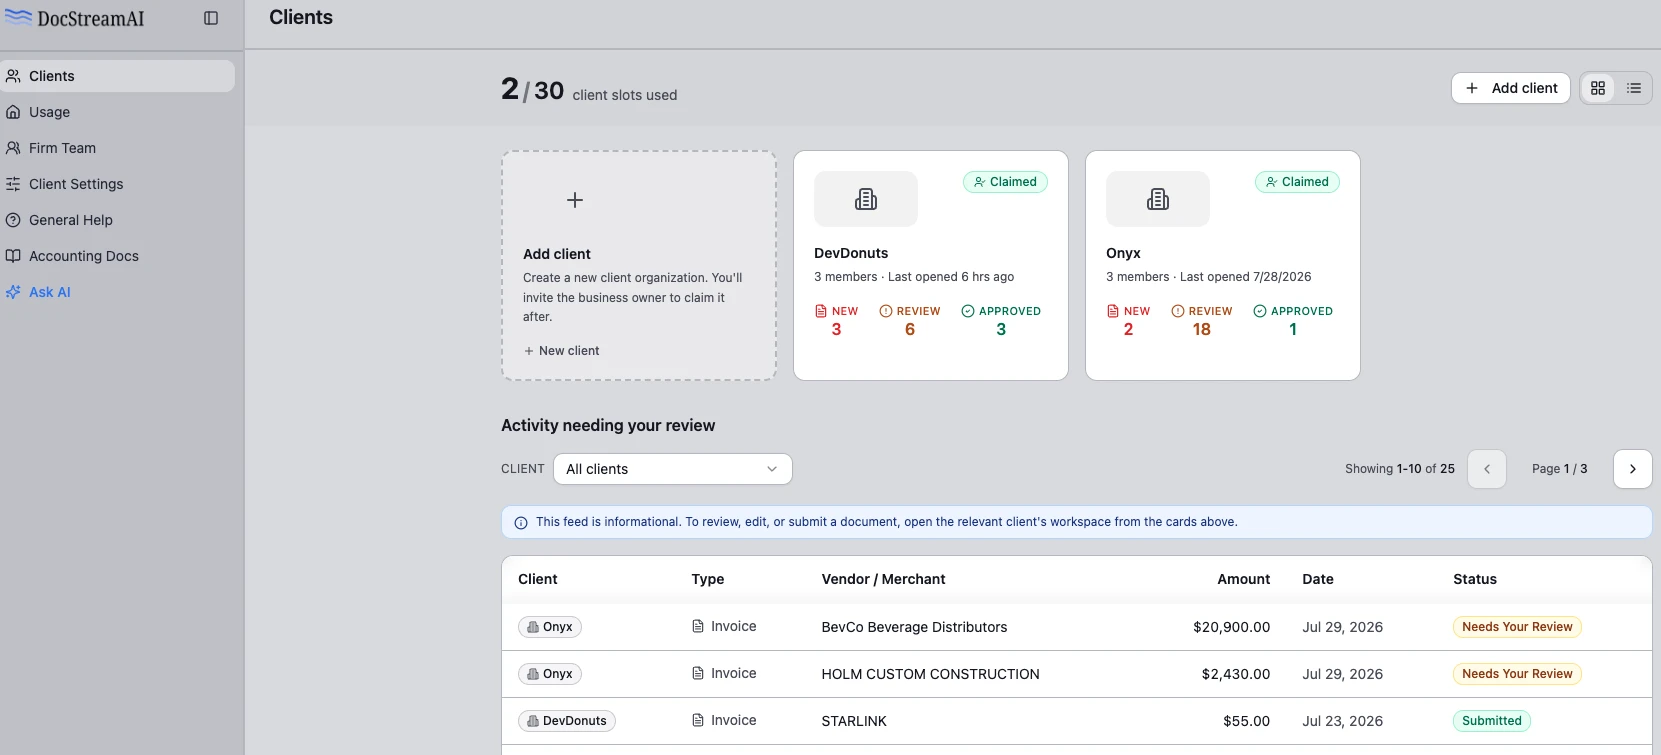The height and width of the screenshot is (755, 1661).
Task: Click DevDonuts NEW document icon
Action: [x=821, y=311]
